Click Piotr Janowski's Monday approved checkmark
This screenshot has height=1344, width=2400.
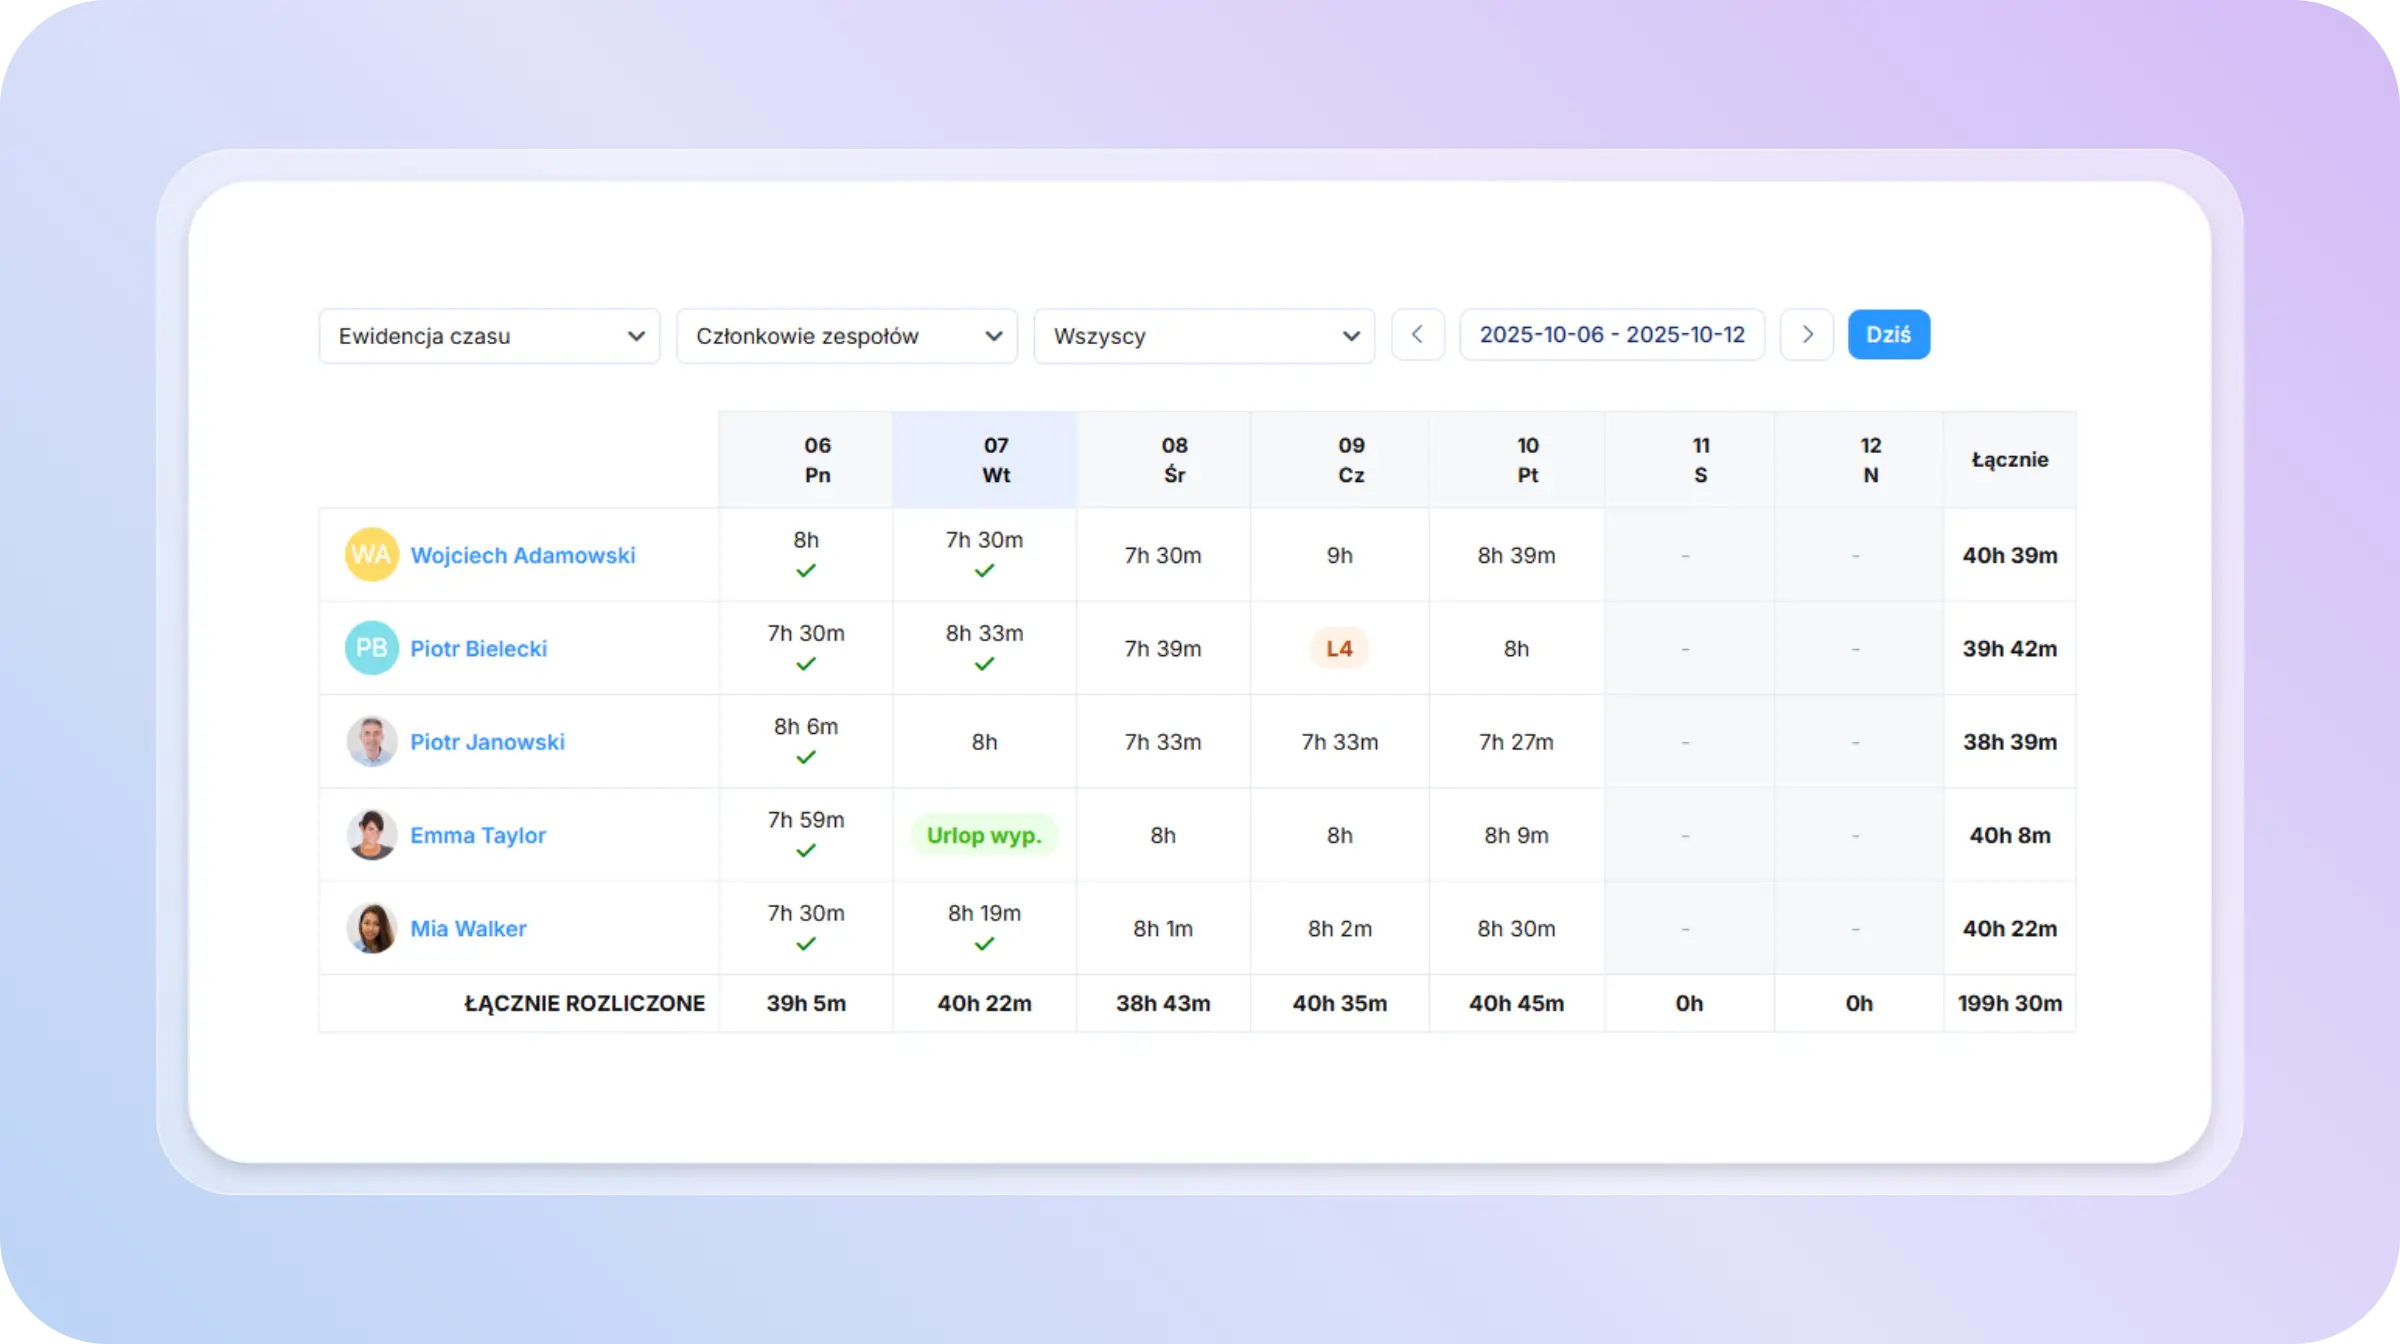click(x=806, y=758)
